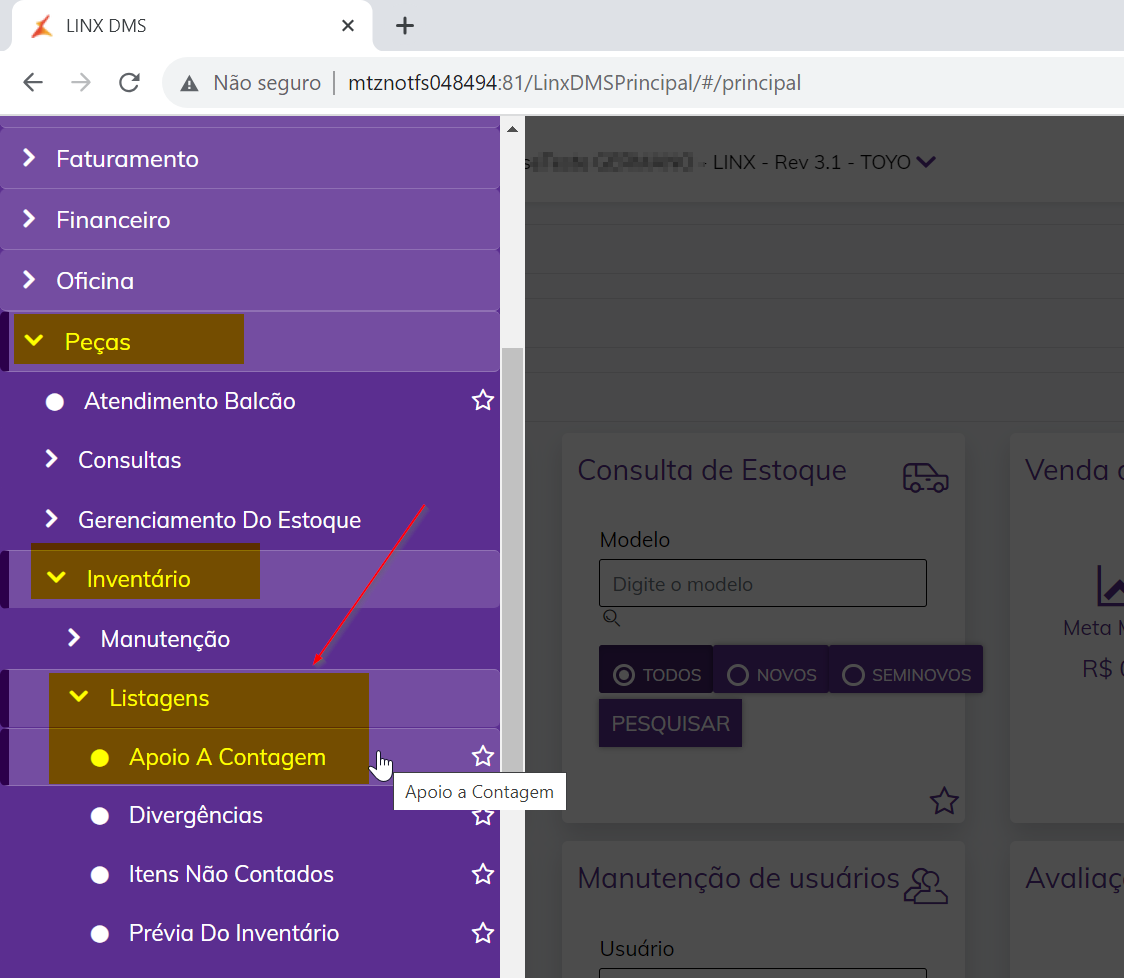
Task: Open Apoio A Contagem listing
Action: tap(227, 757)
